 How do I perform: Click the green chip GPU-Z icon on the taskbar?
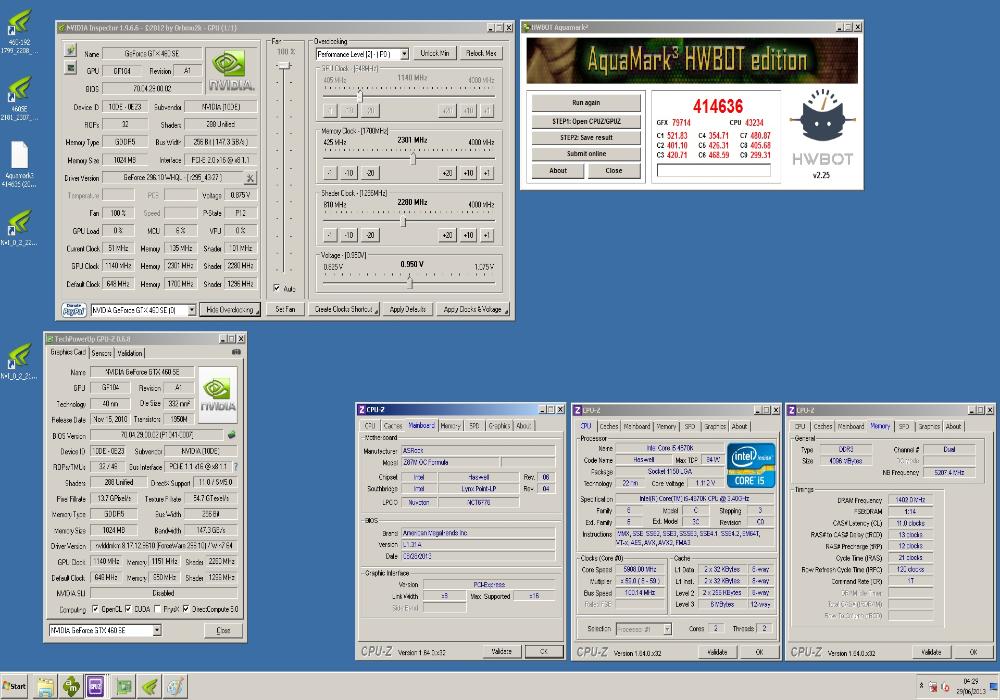(124, 687)
